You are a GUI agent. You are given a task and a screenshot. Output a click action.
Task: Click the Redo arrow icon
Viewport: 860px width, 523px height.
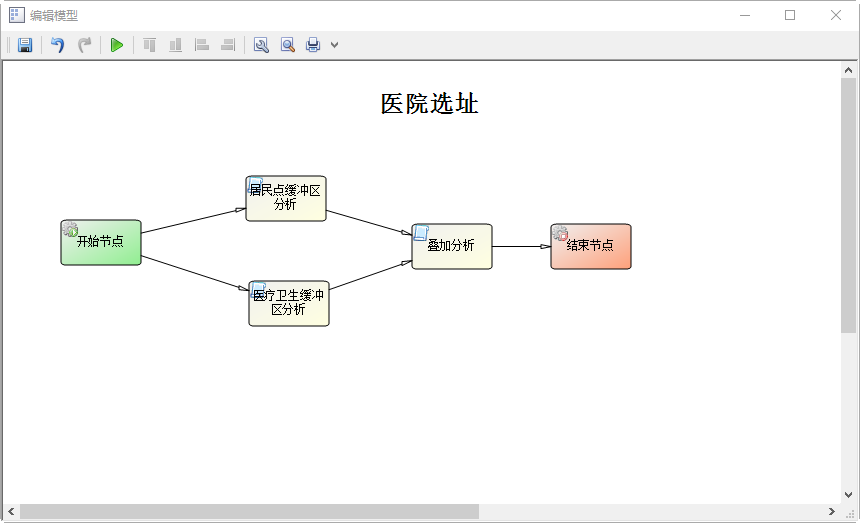(85, 45)
